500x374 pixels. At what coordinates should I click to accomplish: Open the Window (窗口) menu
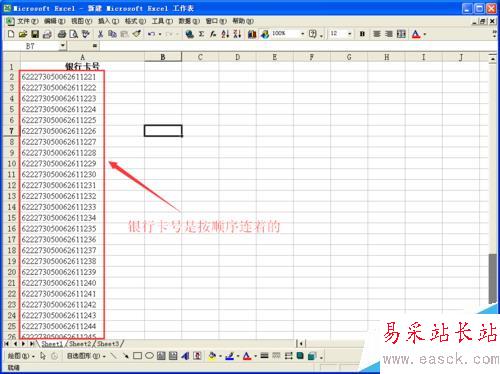click(x=216, y=21)
